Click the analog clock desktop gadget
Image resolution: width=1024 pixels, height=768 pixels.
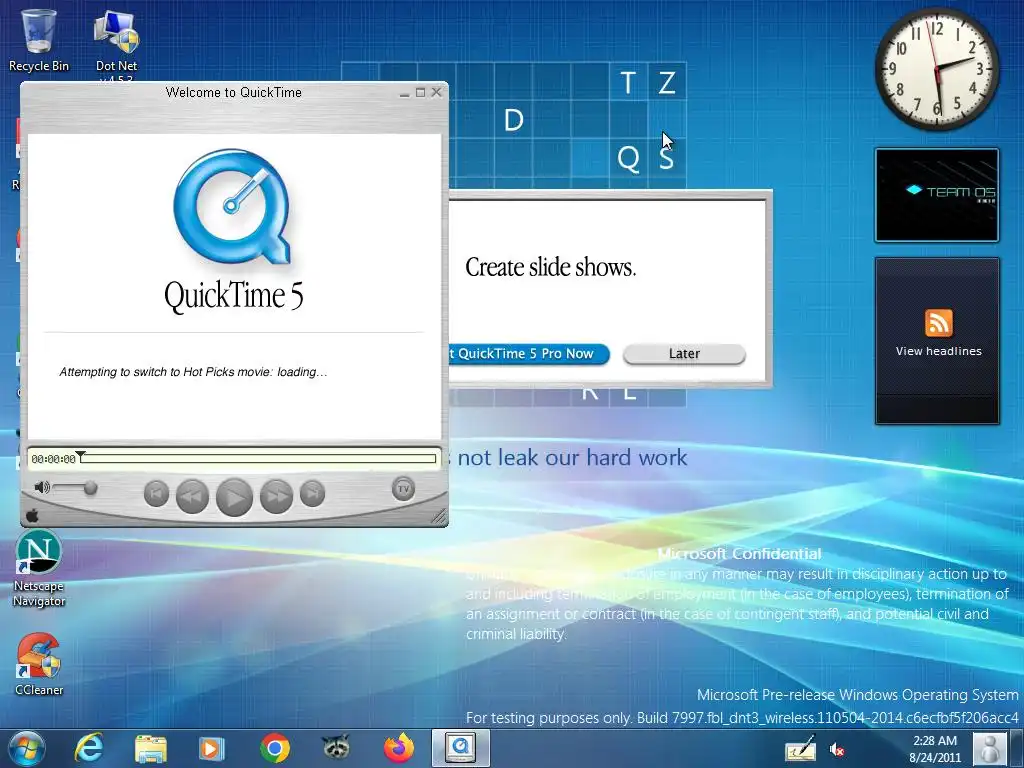(x=937, y=68)
